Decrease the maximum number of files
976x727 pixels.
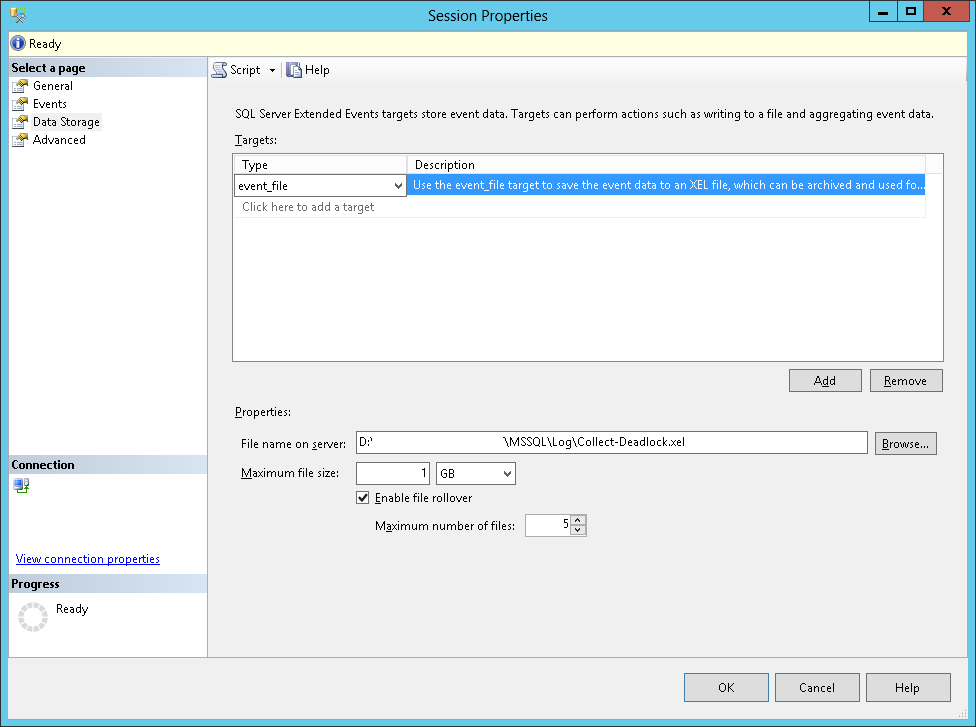tap(578, 530)
